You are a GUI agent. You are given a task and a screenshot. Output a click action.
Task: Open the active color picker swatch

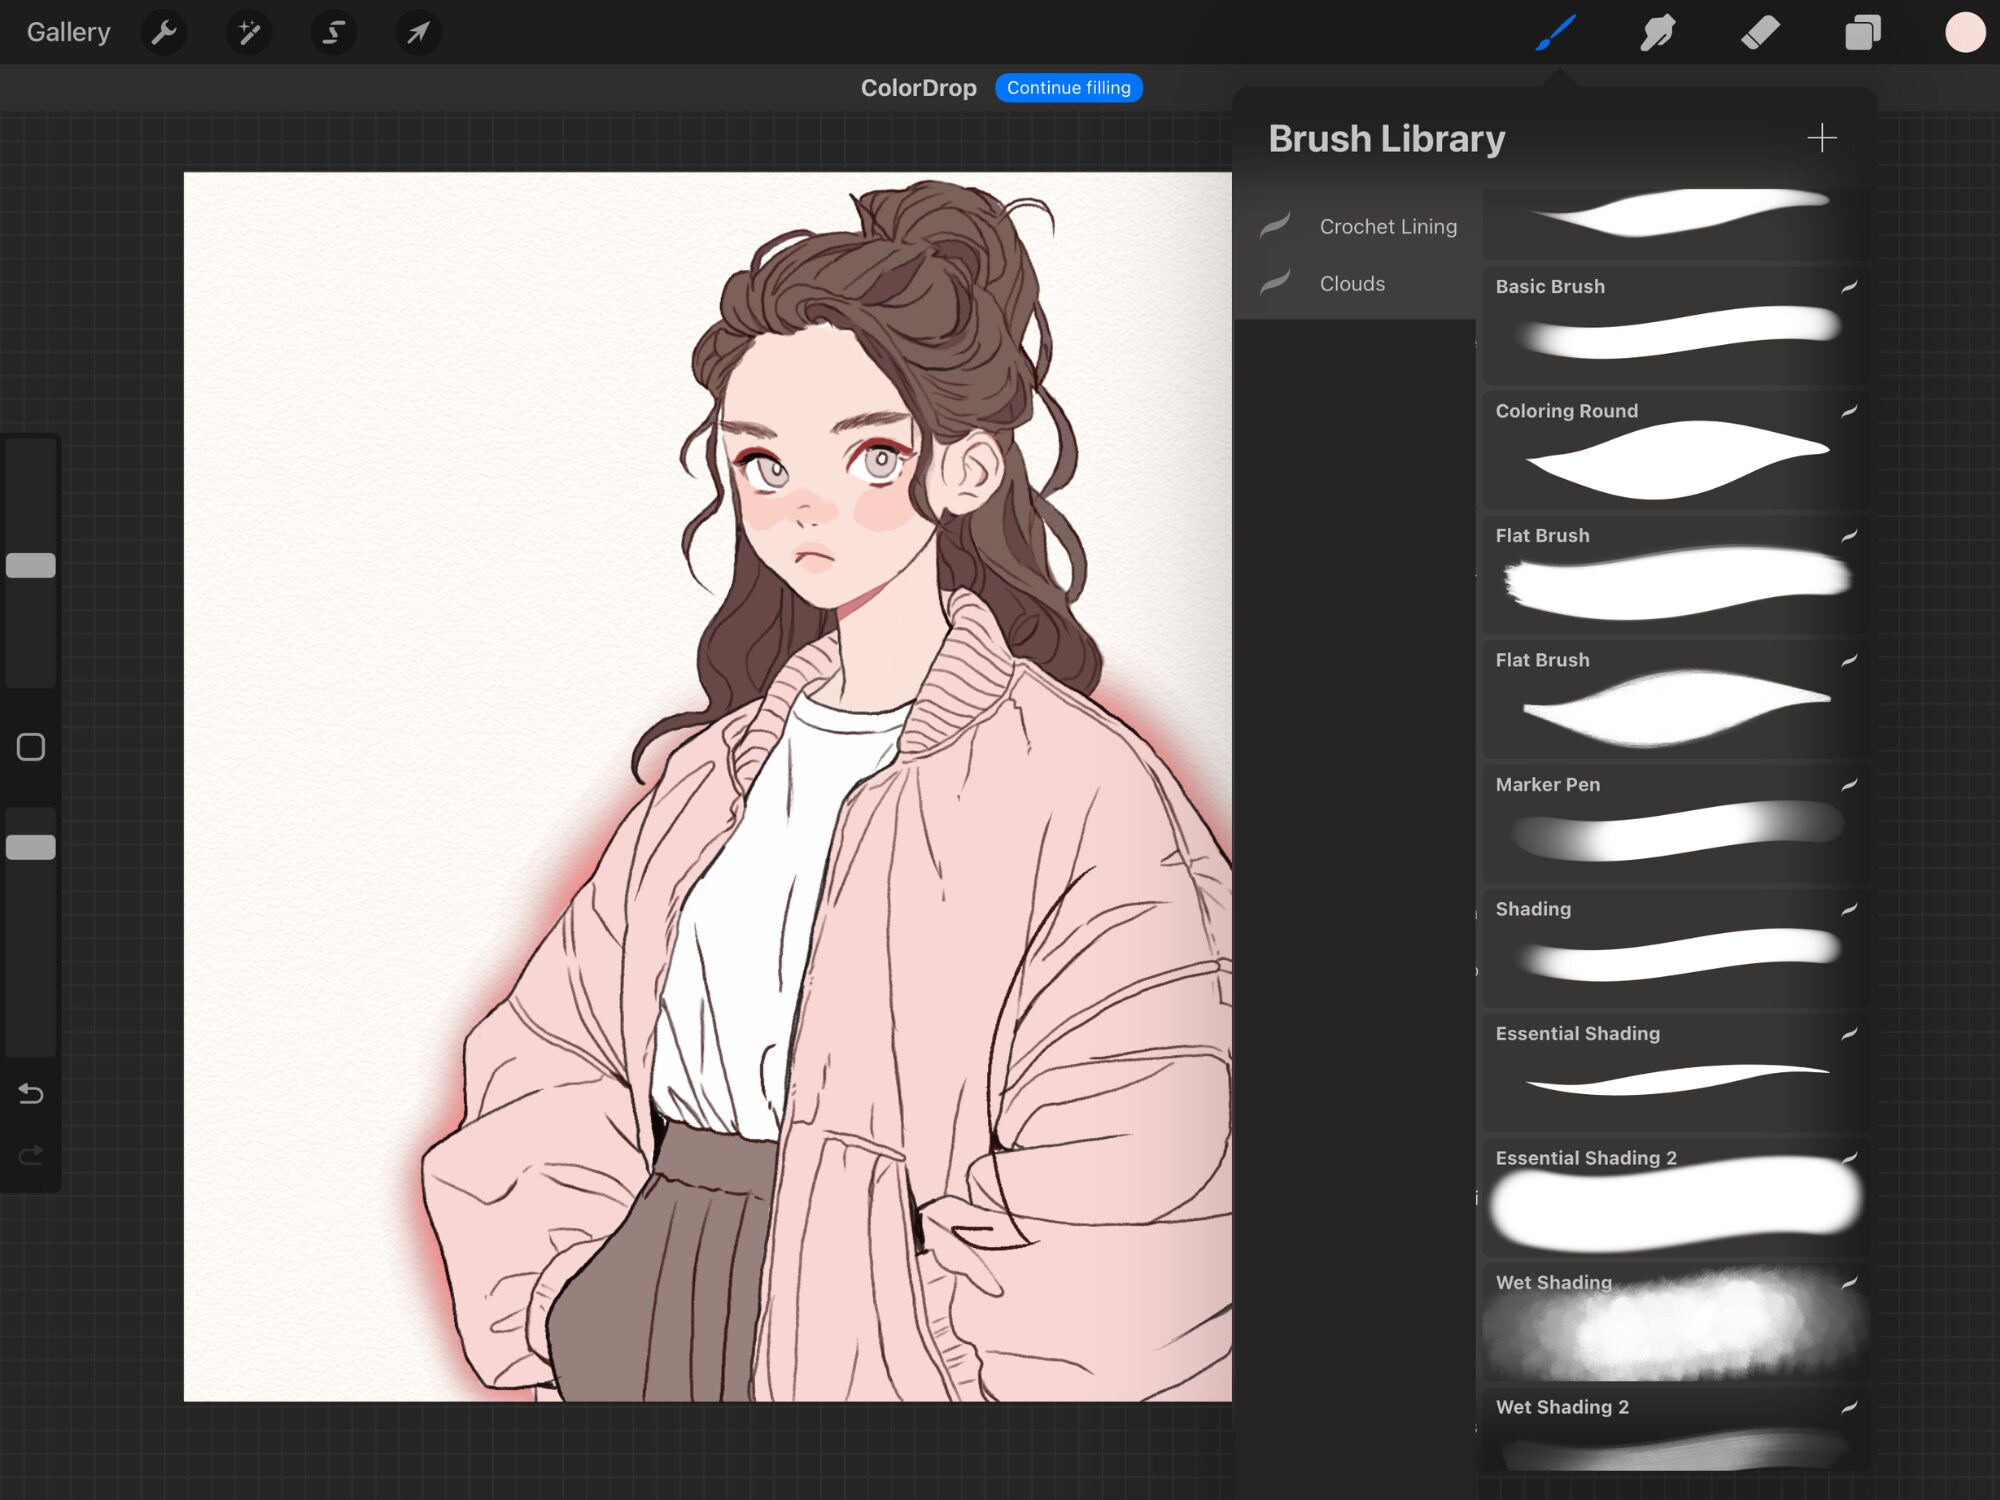coord(1964,32)
